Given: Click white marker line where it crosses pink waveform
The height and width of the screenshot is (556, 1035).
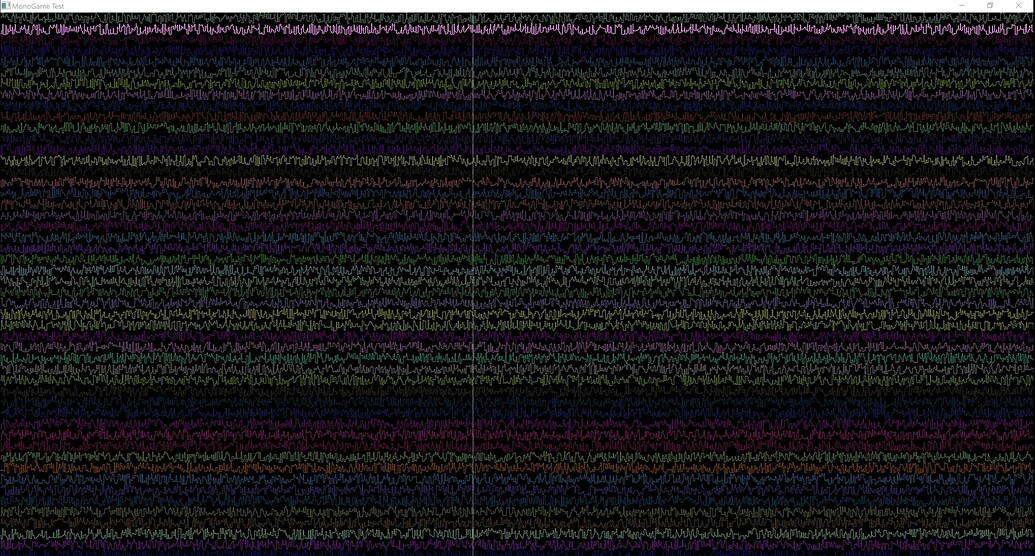Looking at the screenshot, I should pos(473,29).
